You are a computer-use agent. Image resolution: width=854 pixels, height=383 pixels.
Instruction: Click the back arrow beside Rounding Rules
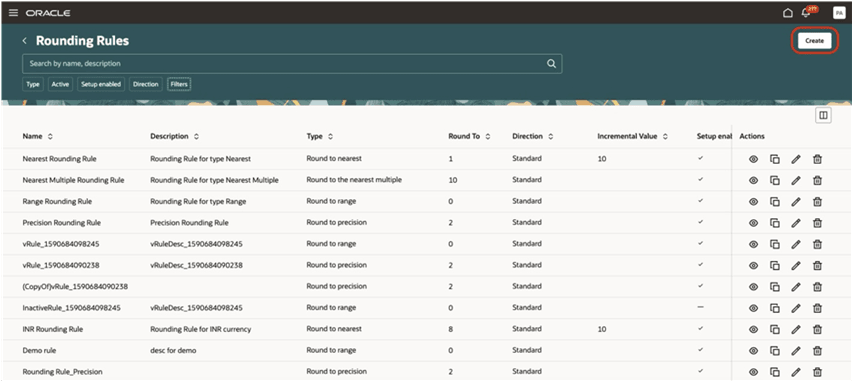coord(25,41)
